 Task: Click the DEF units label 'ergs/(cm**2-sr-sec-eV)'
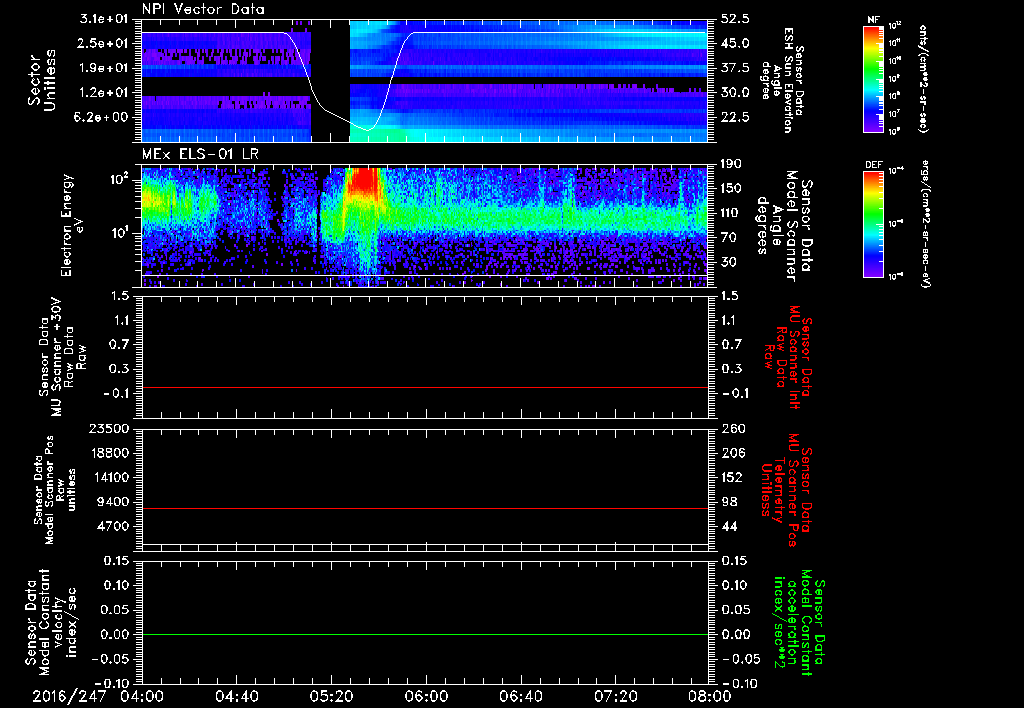925,224
